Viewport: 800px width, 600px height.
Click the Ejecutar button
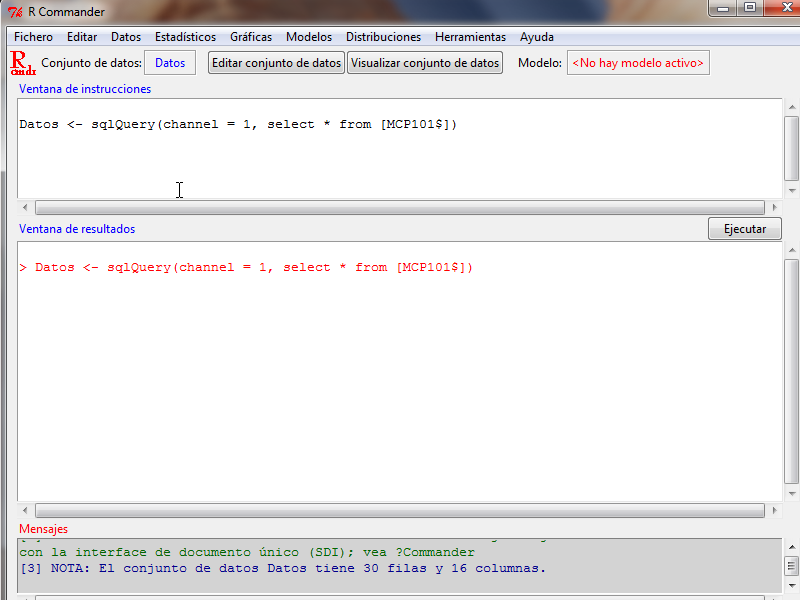(744, 229)
